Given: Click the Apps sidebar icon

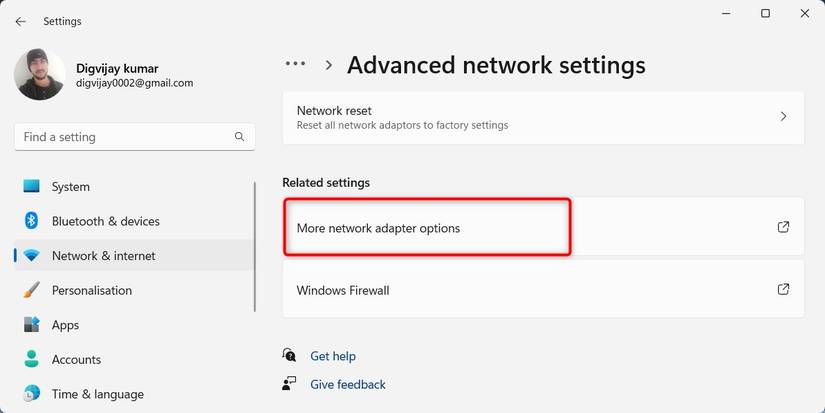Looking at the screenshot, I should click(x=32, y=325).
